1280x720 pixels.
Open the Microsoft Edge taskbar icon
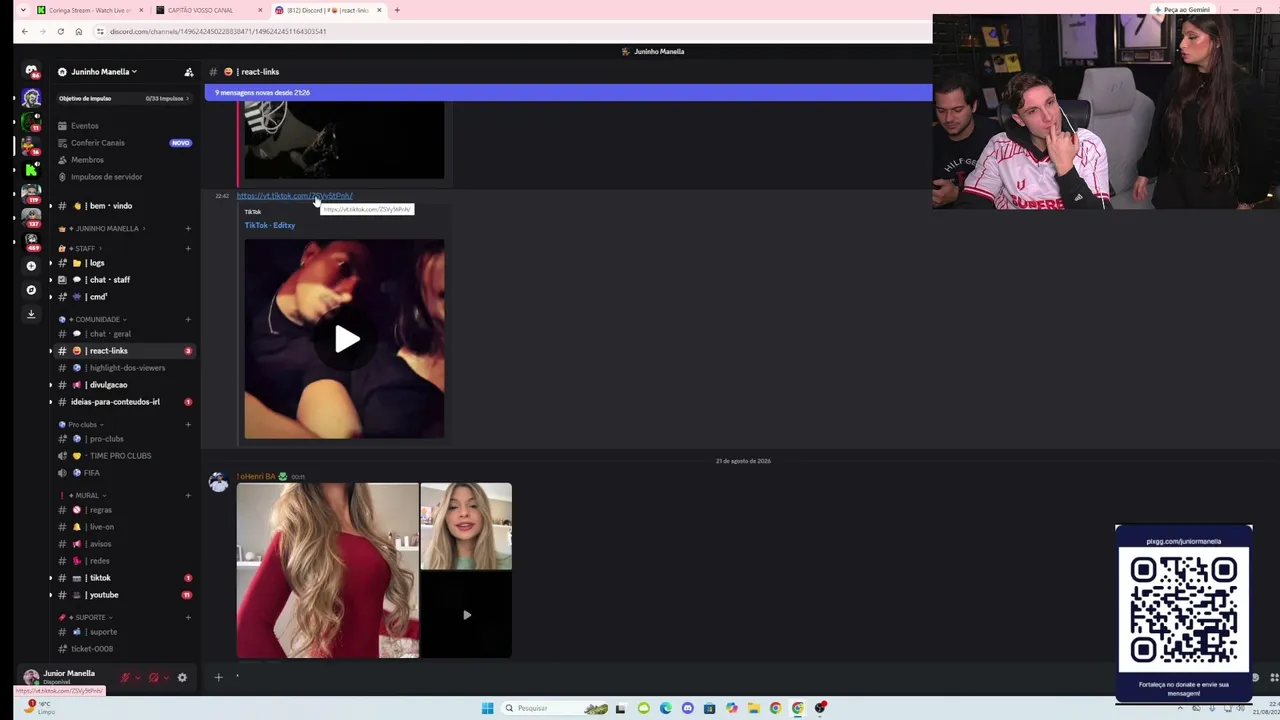pos(665,708)
